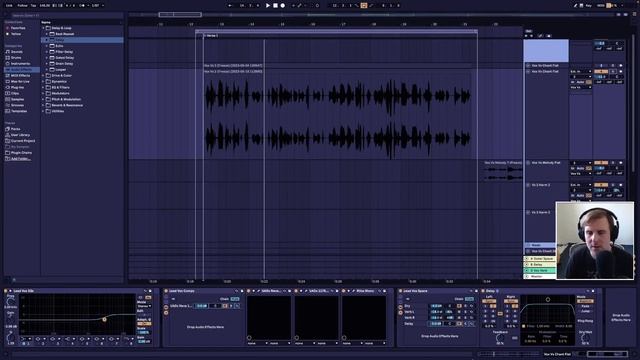Toggle the Follow button
This screenshot has height=360, width=640.
[x=22, y=6]
